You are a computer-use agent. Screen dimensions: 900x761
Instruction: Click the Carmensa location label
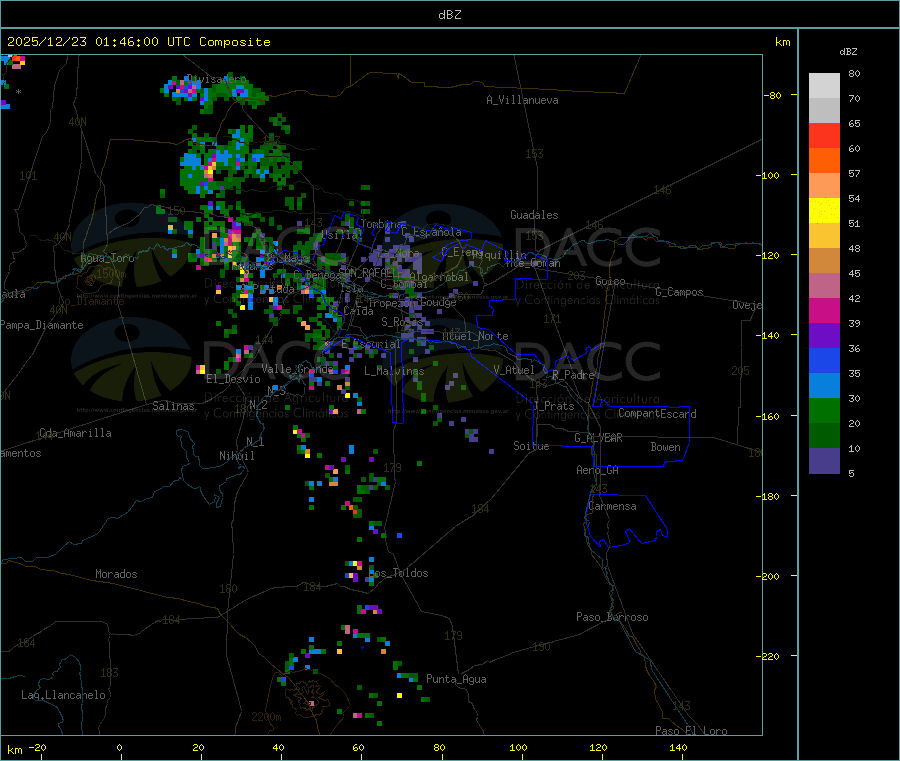612,506
